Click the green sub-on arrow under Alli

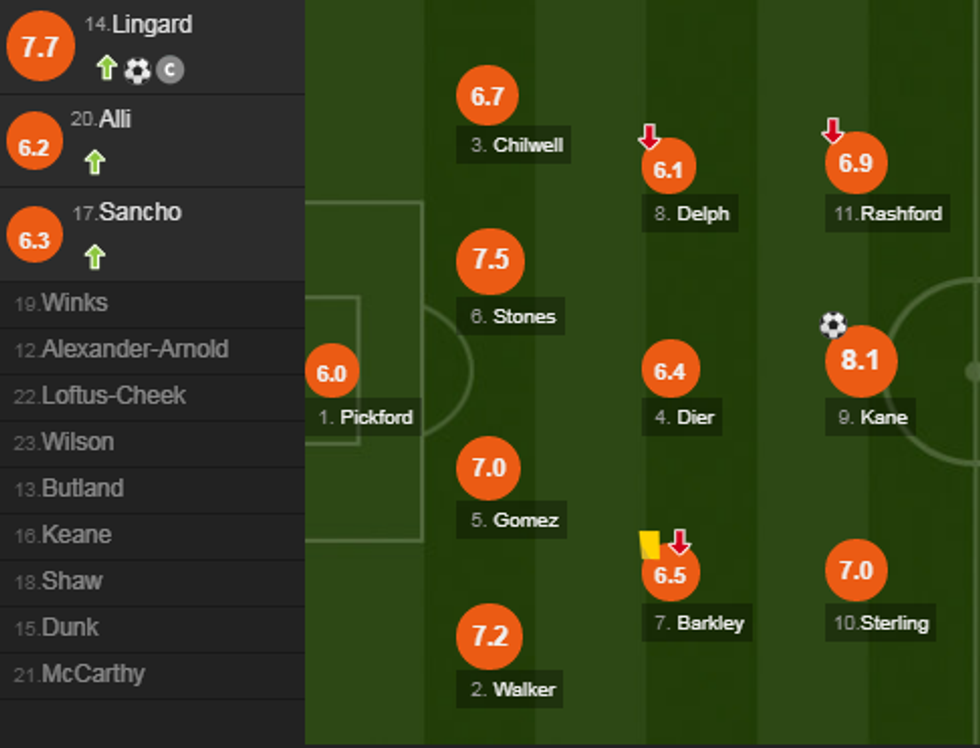click(95, 162)
